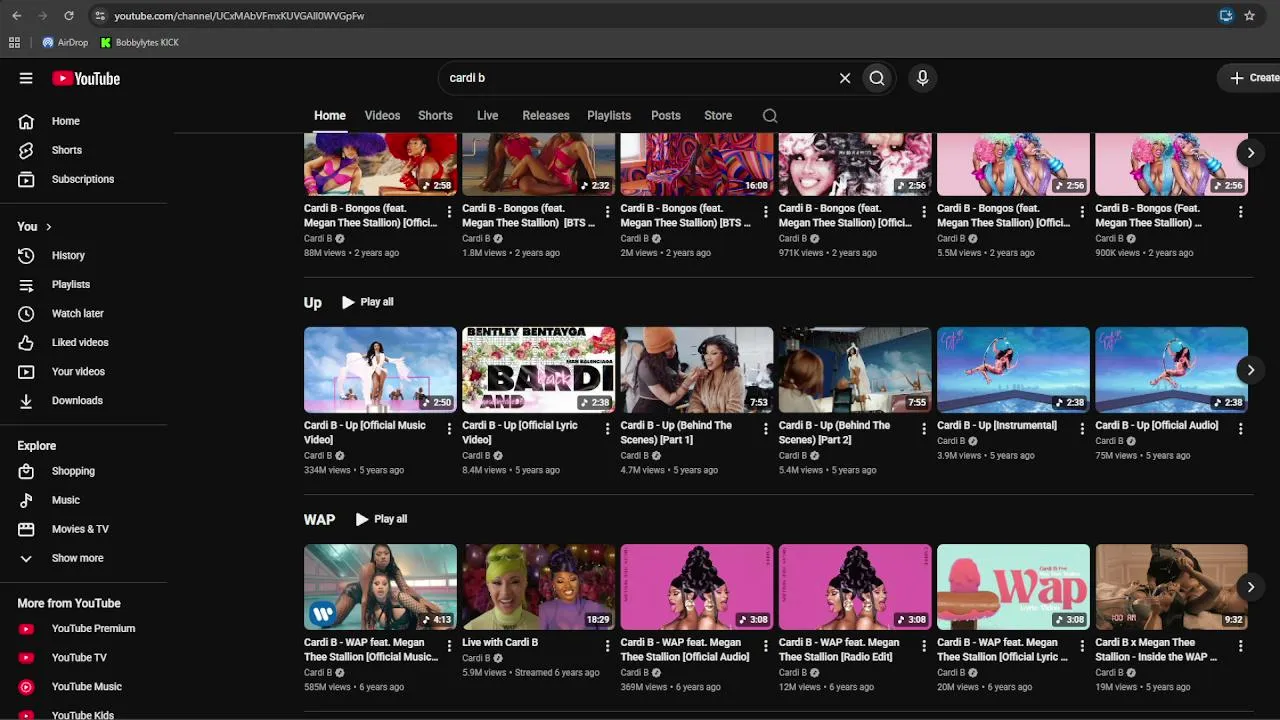Clear the search box with the X

point(845,78)
